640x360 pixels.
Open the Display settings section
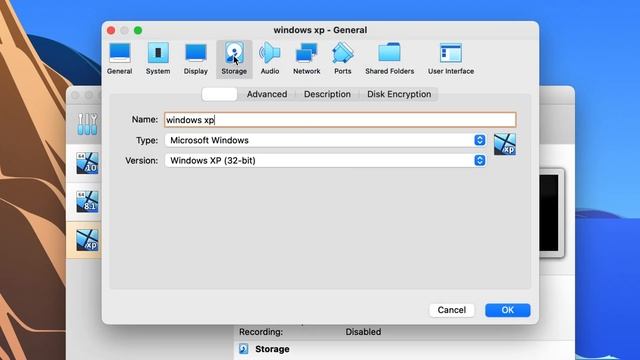click(x=196, y=59)
